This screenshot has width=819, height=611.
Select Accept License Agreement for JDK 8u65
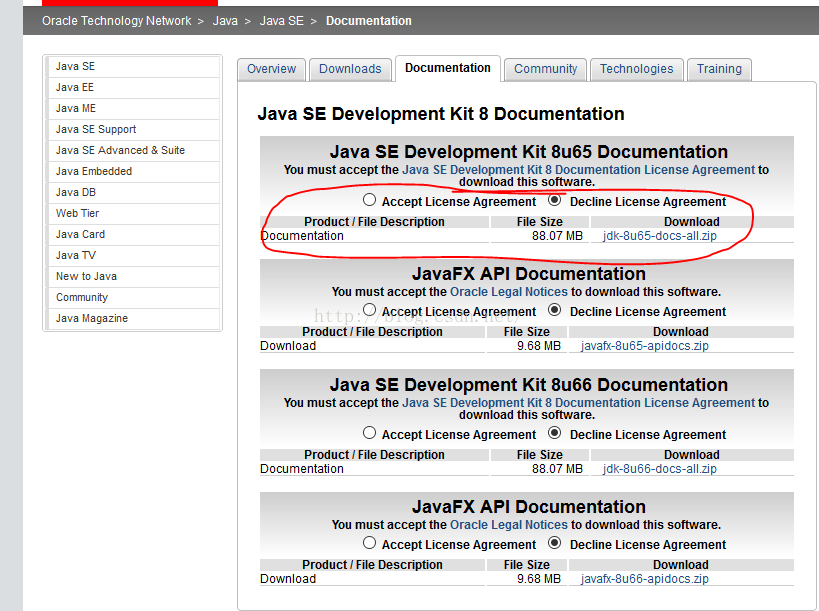[369, 200]
